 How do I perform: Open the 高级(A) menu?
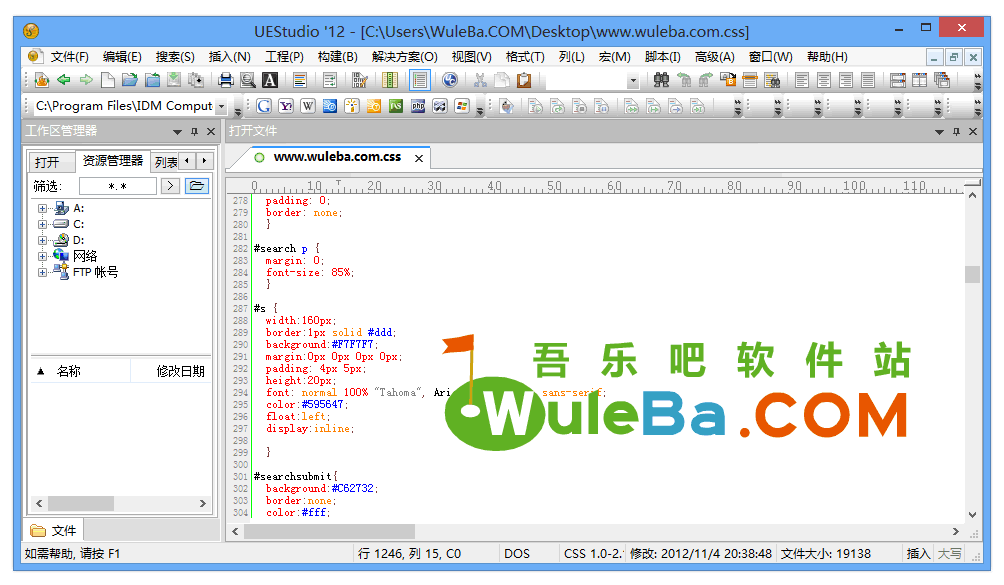(715, 57)
